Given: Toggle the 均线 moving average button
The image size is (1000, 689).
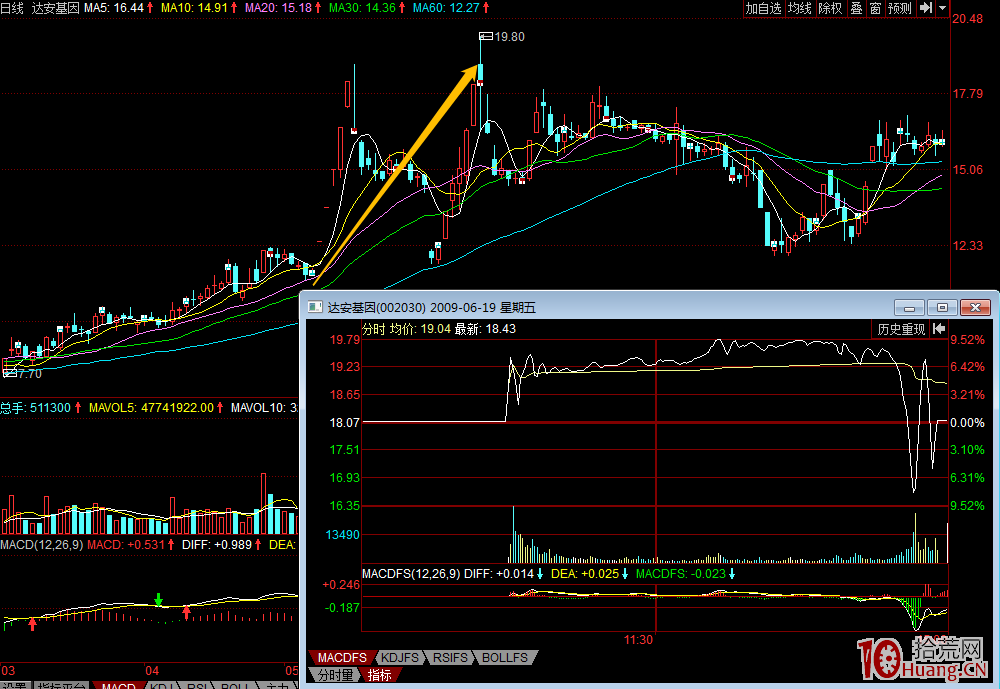Looking at the screenshot, I should (x=800, y=8).
